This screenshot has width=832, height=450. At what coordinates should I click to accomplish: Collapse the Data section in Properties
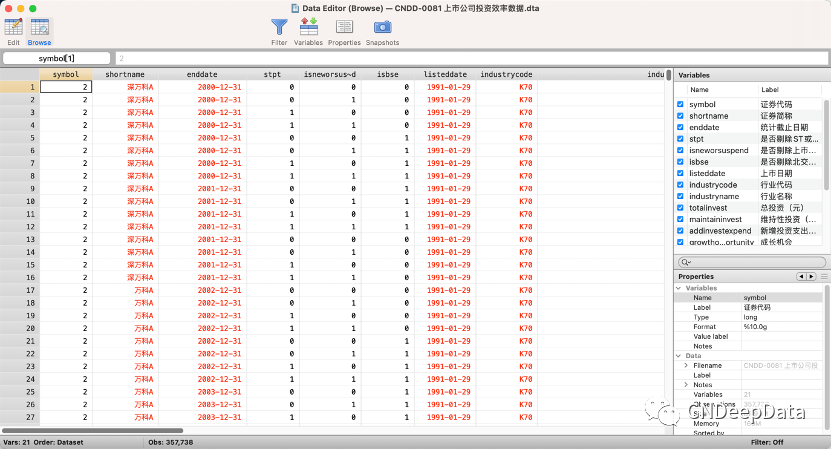pos(679,356)
